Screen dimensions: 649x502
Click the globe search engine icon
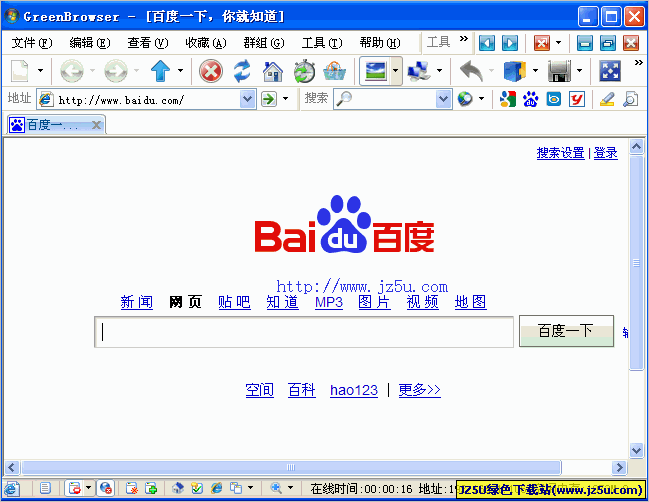tap(465, 99)
